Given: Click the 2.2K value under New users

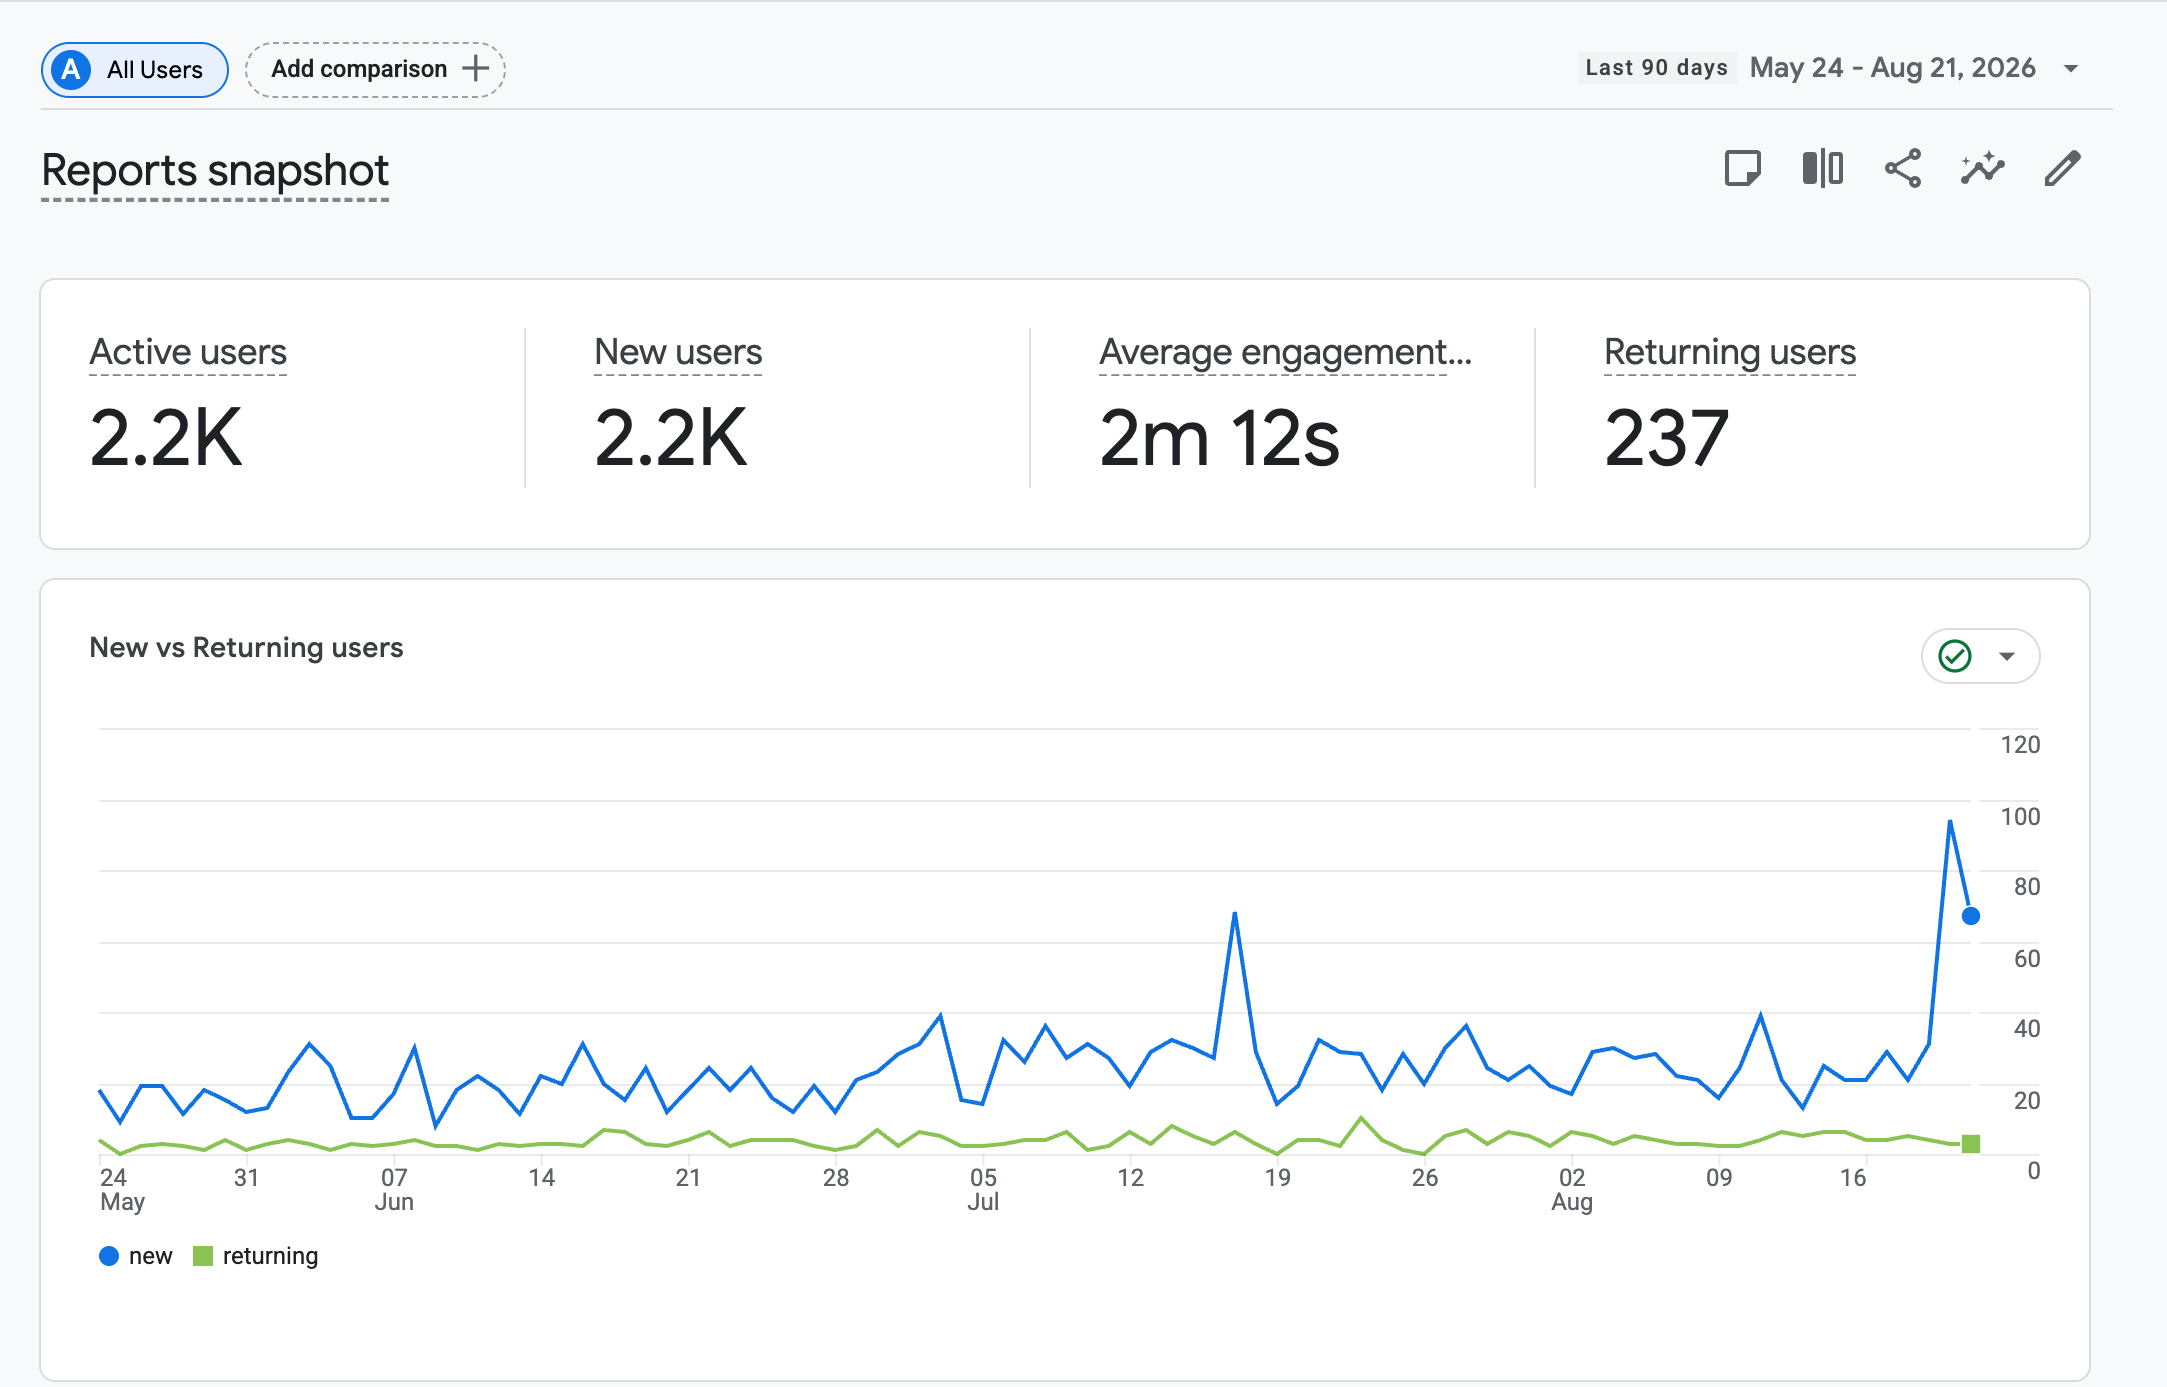Looking at the screenshot, I should point(671,438).
